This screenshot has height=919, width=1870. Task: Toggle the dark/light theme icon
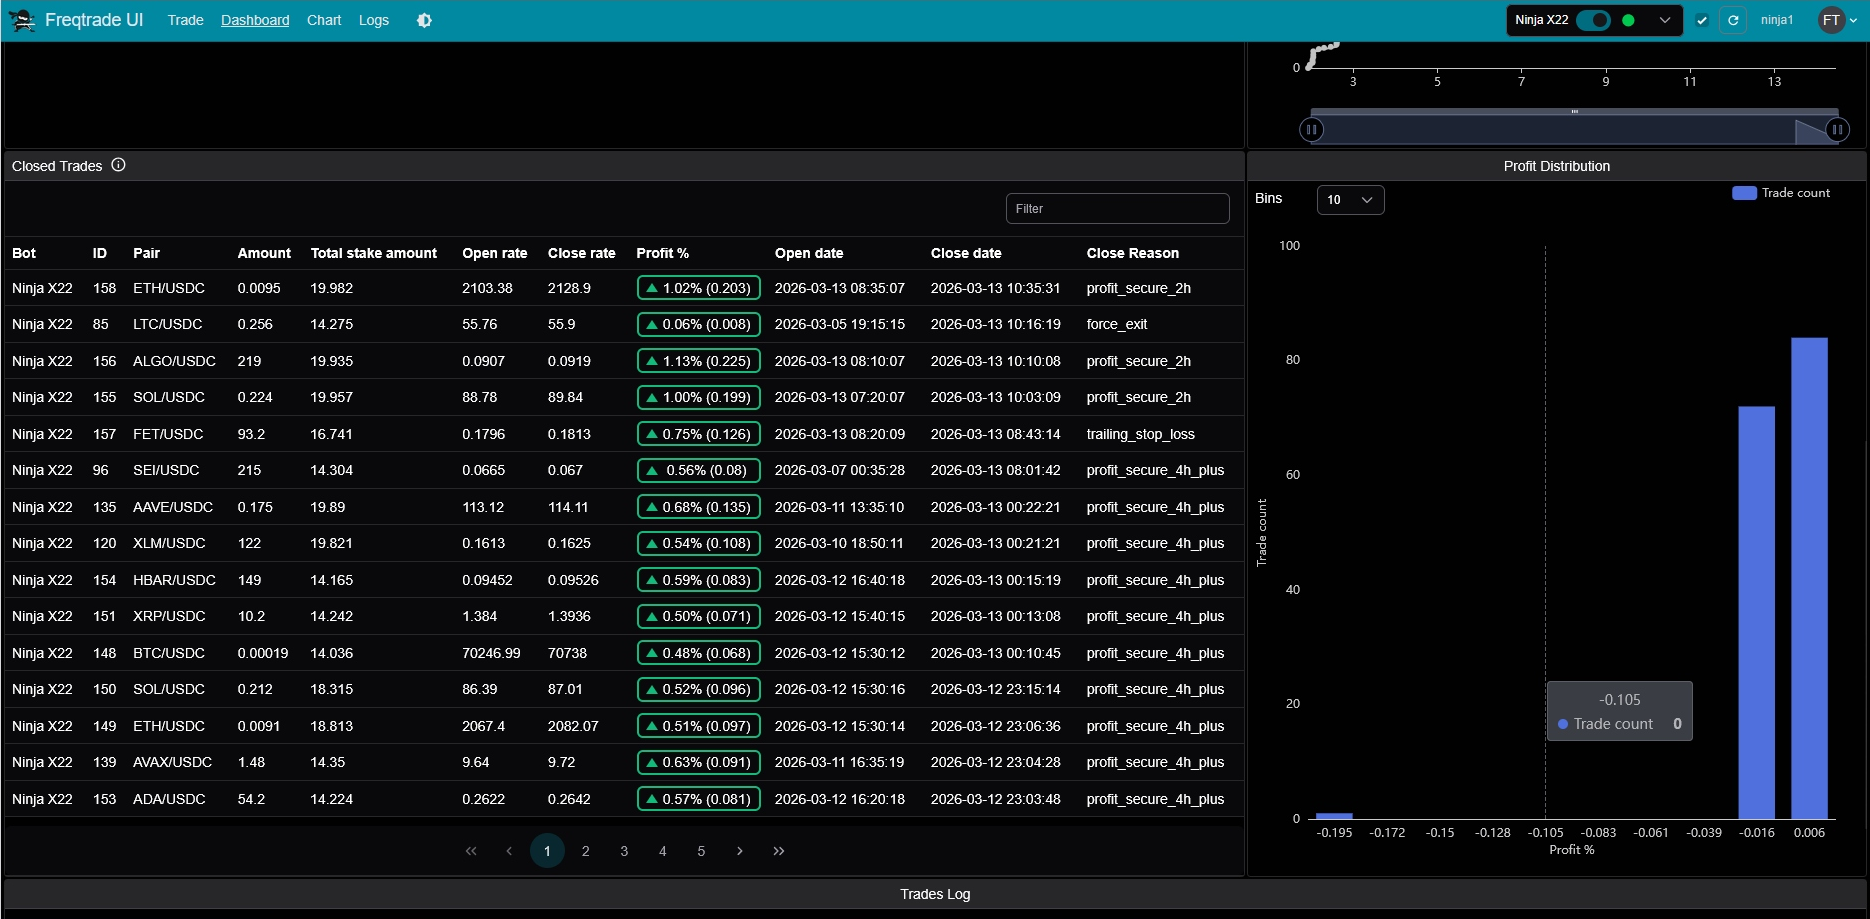pyautogui.click(x=424, y=20)
